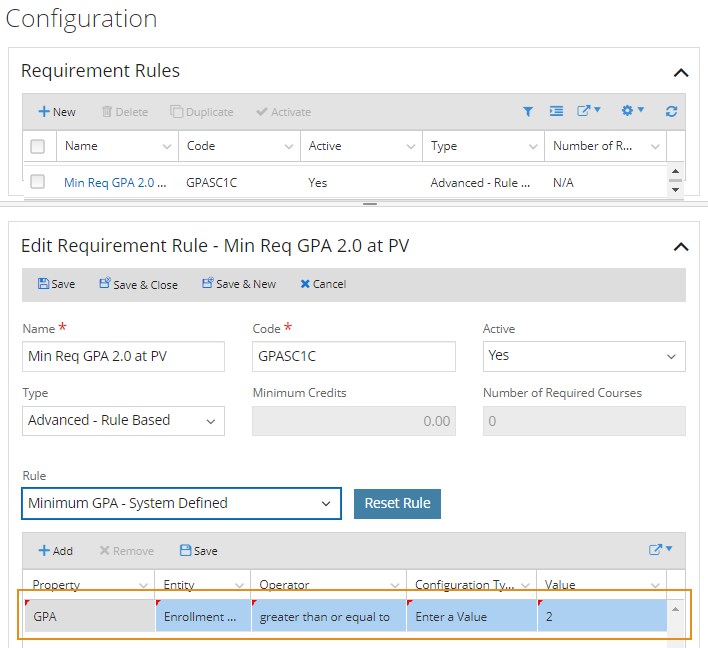Collapse the Requirement Rules panel
The height and width of the screenshot is (648, 708).
pyautogui.click(x=680, y=73)
